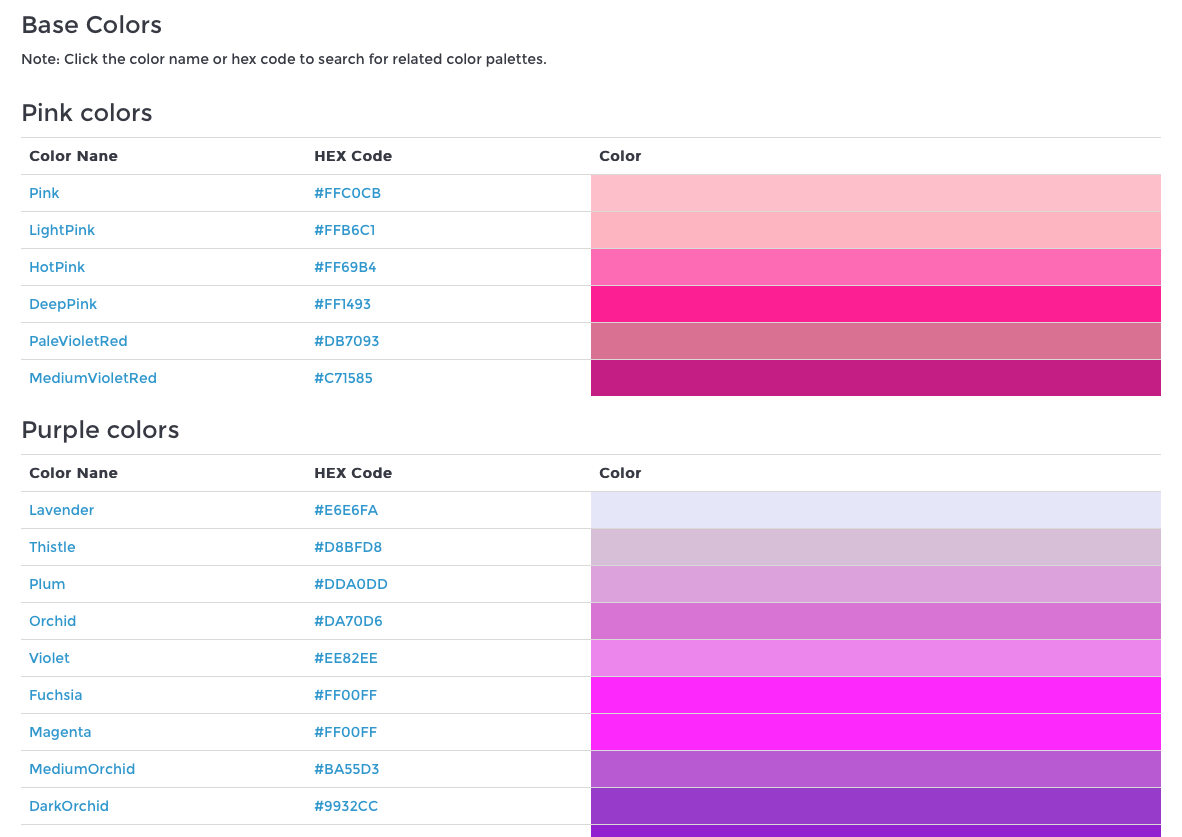Screen dimensions: 1182x837
Task: Select the LightPink color name link
Action: (x=62, y=230)
